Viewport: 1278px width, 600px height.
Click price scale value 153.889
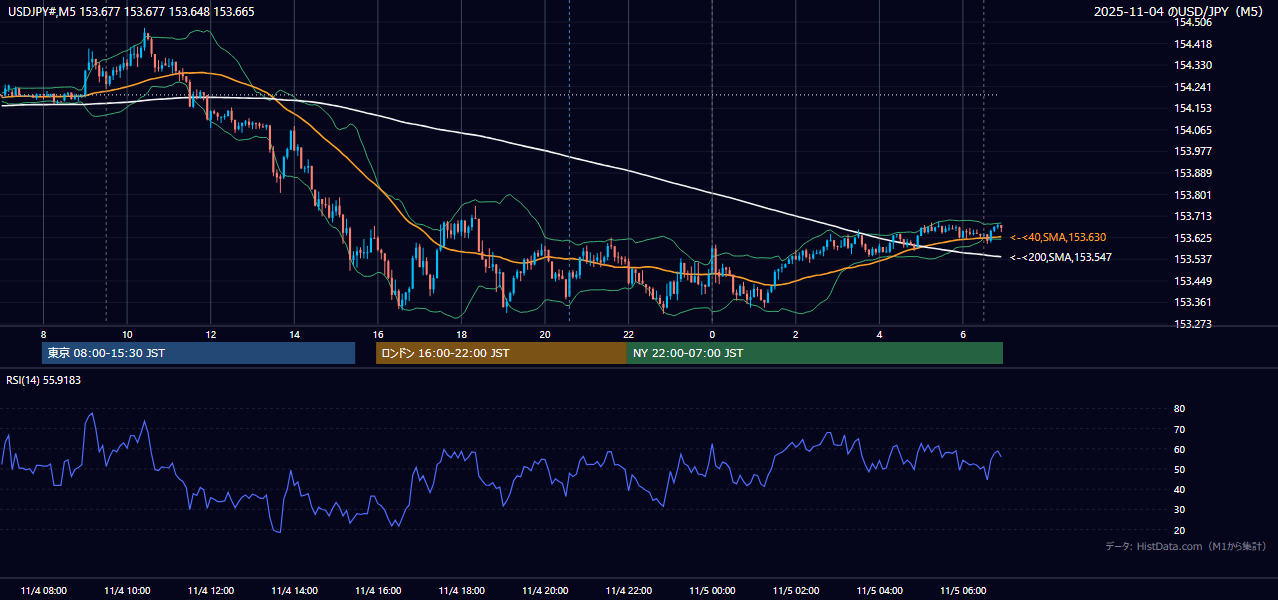[1193, 173]
